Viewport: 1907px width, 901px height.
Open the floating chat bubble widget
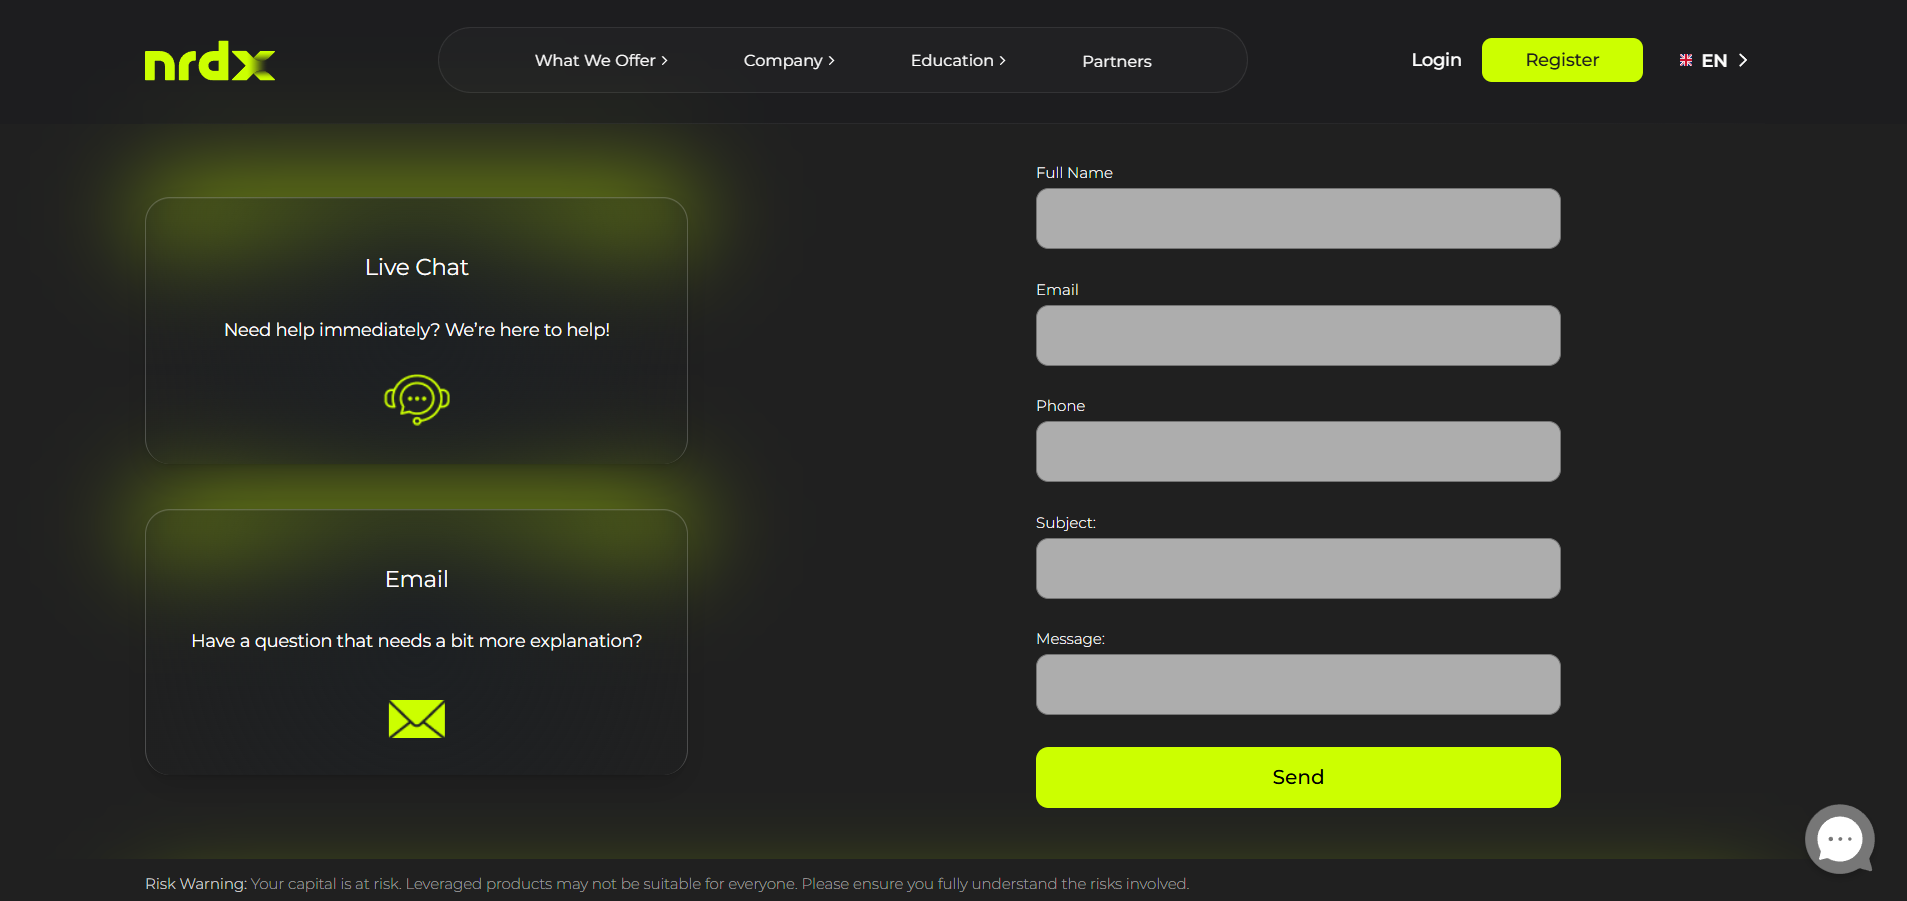coord(1839,839)
